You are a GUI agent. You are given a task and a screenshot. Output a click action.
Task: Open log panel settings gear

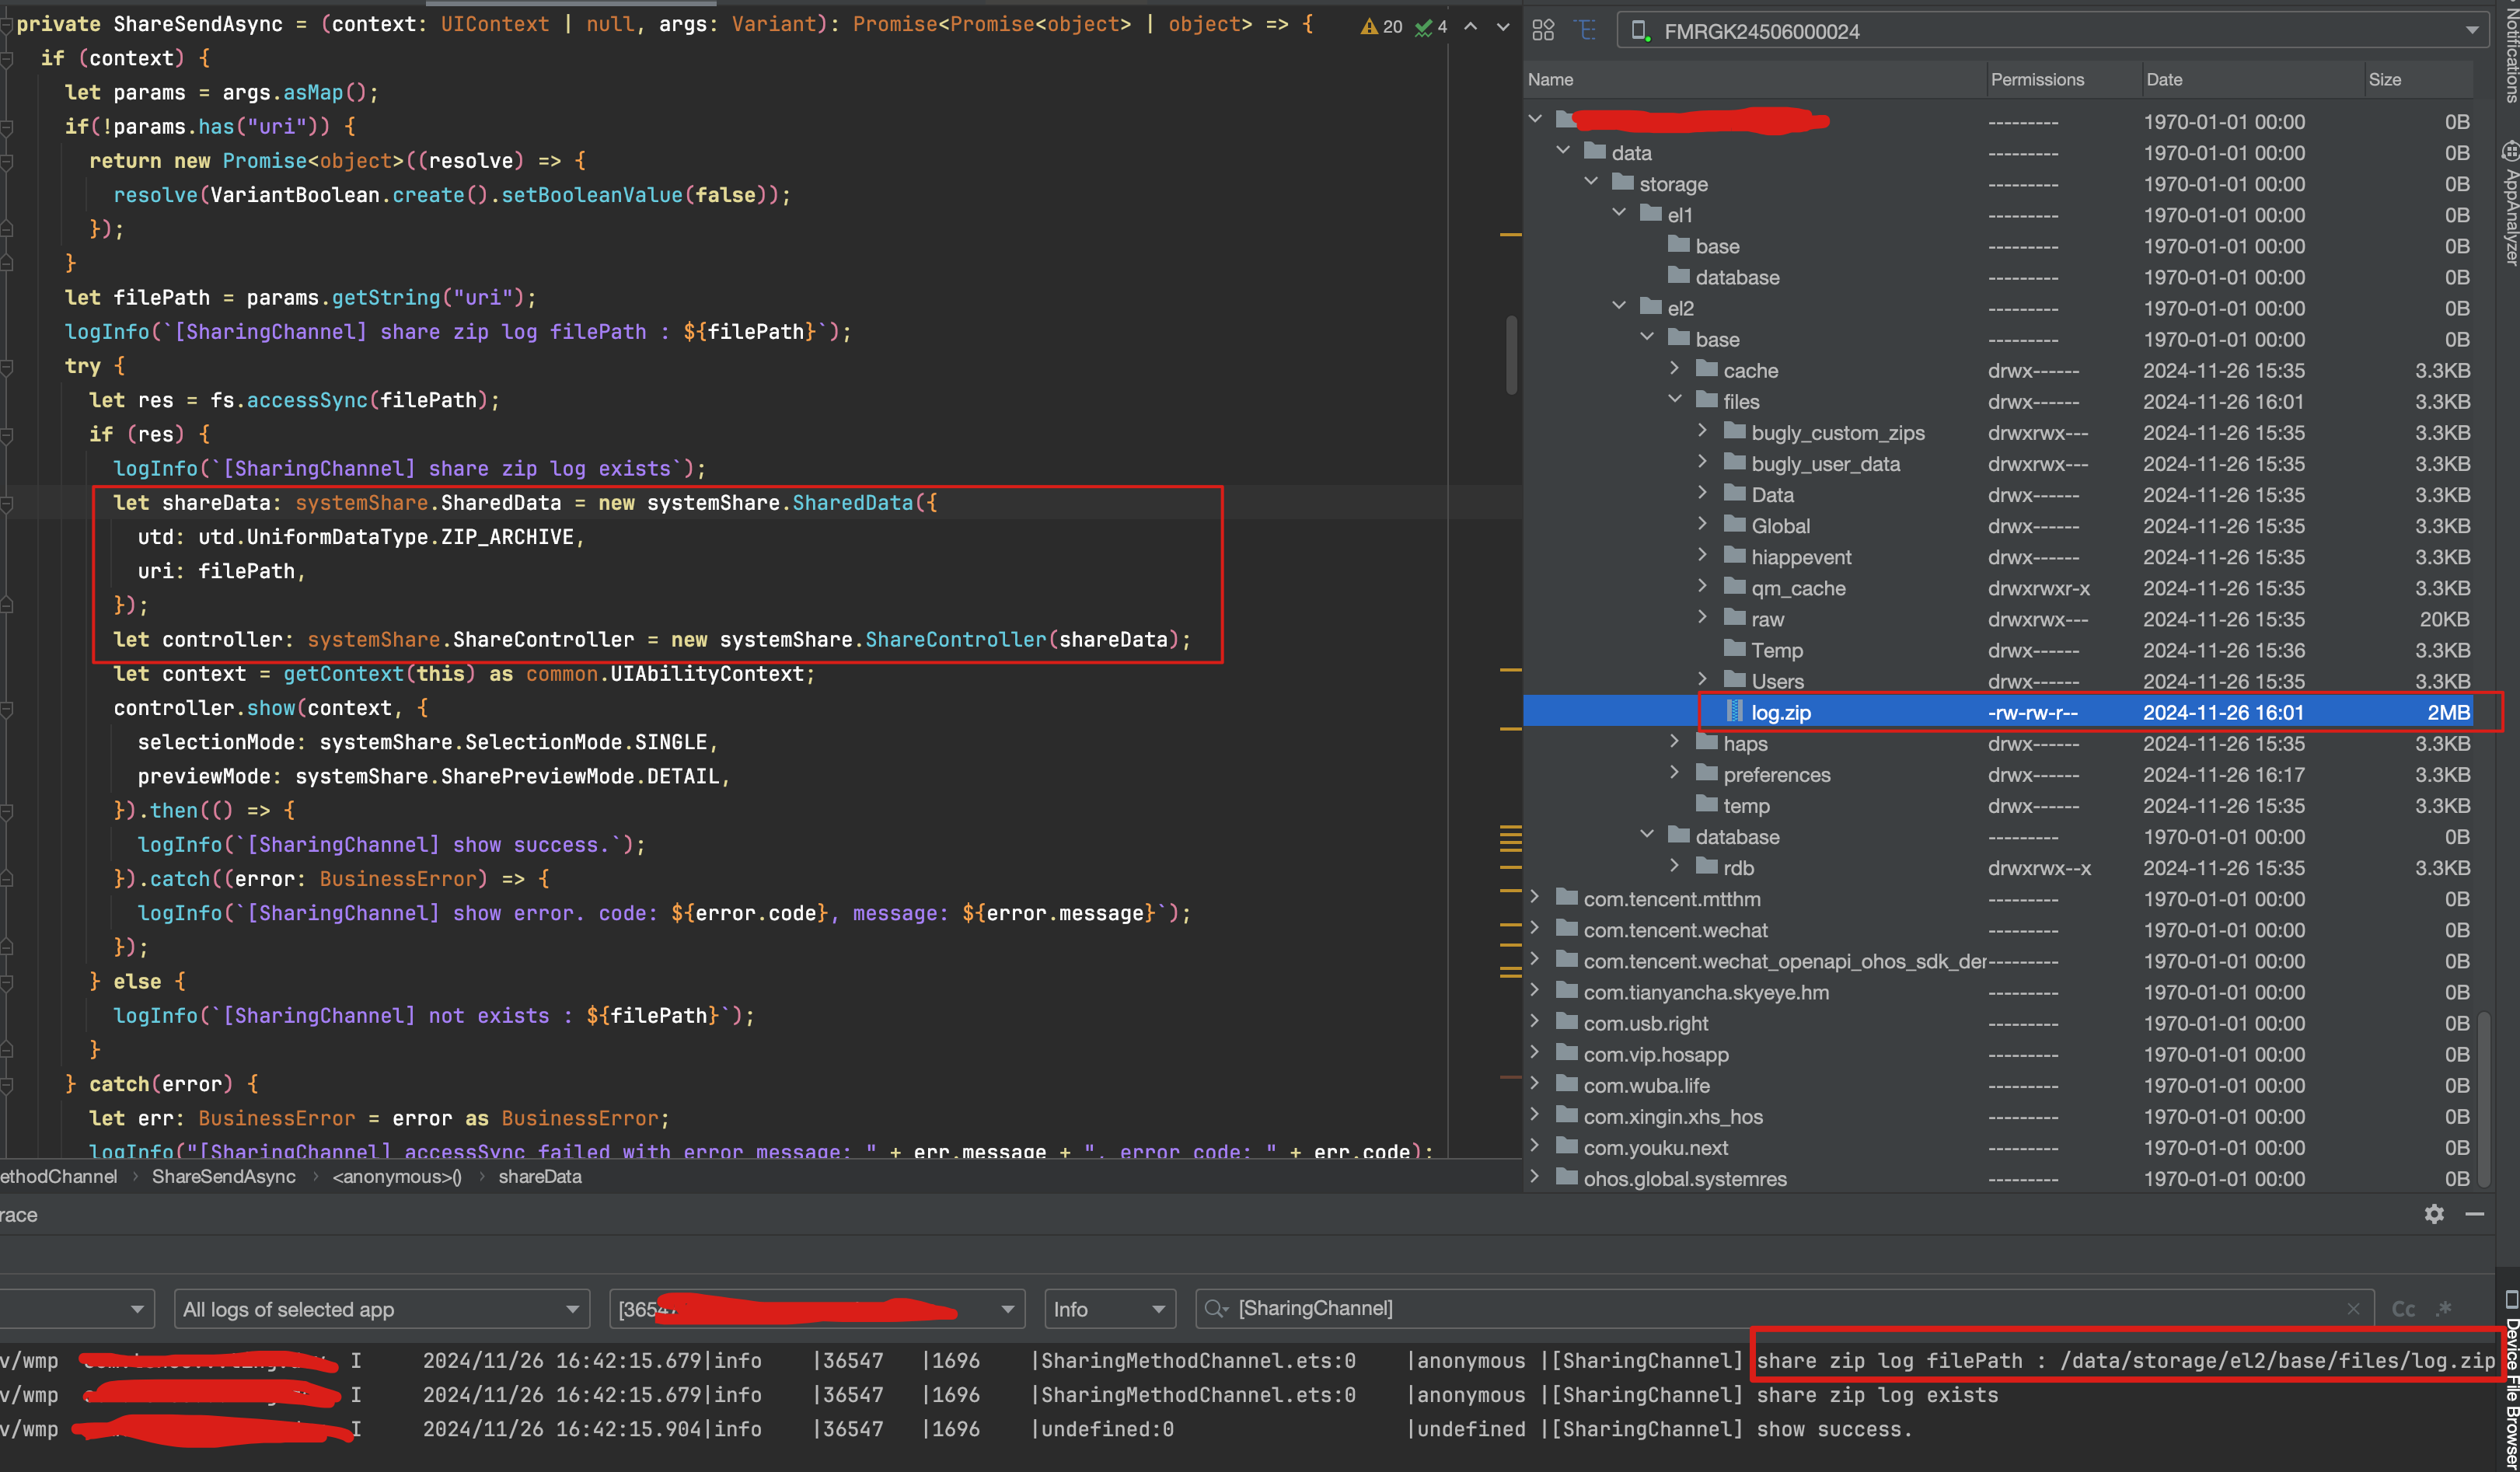2434,1213
